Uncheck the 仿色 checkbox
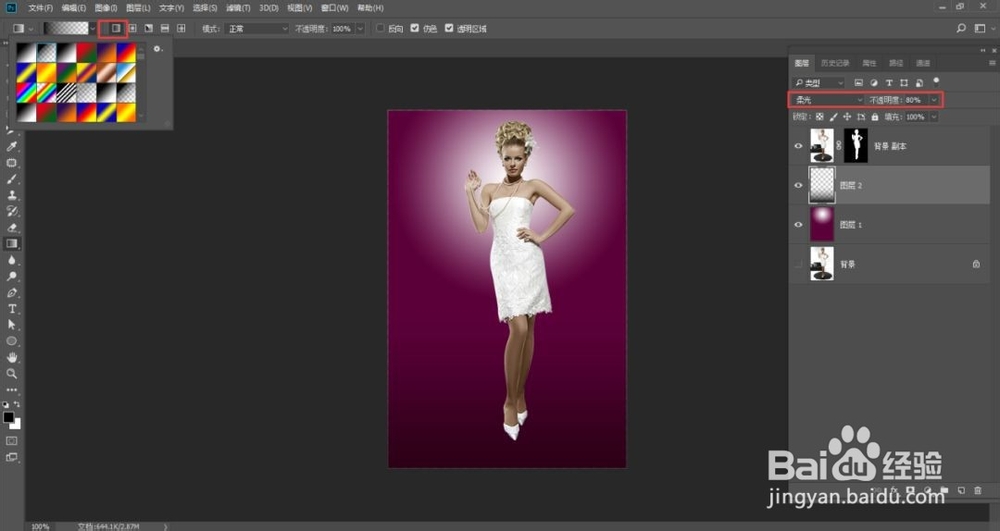The image size is (1000, 531). coord(415,28)
